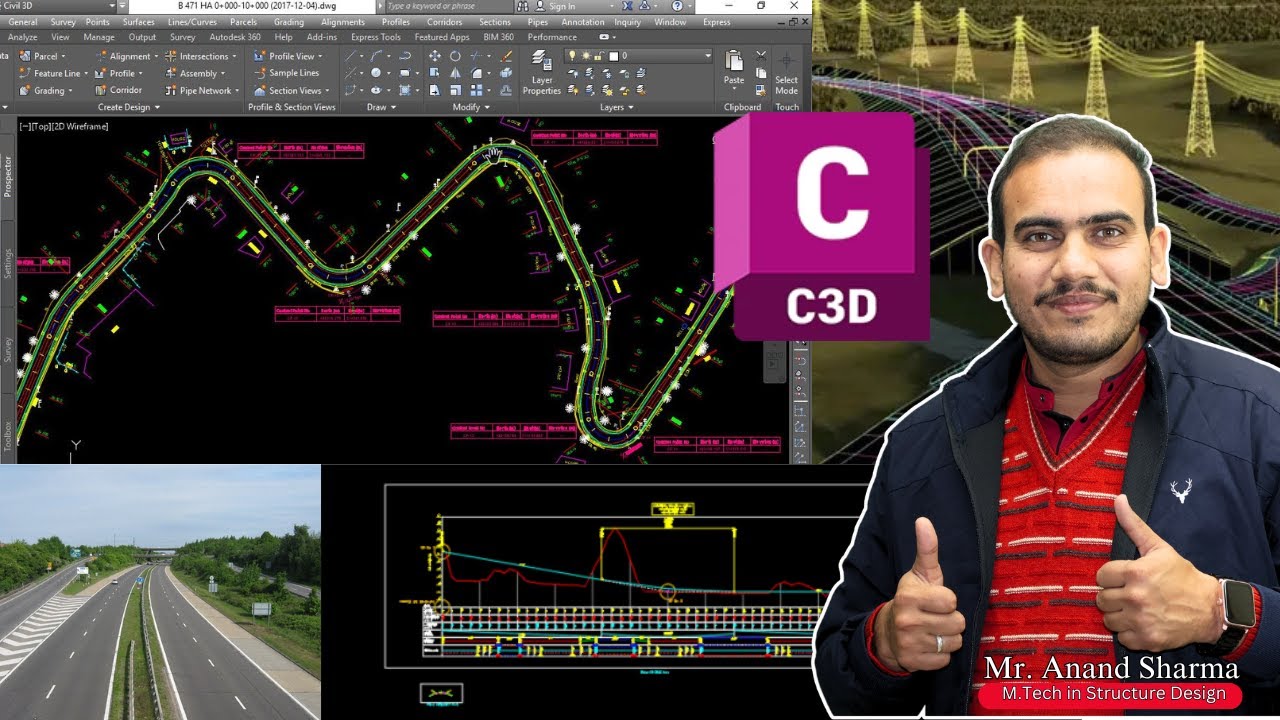Open the Corridors menu
1280x720 pixels.
click(x=445, y=22)
